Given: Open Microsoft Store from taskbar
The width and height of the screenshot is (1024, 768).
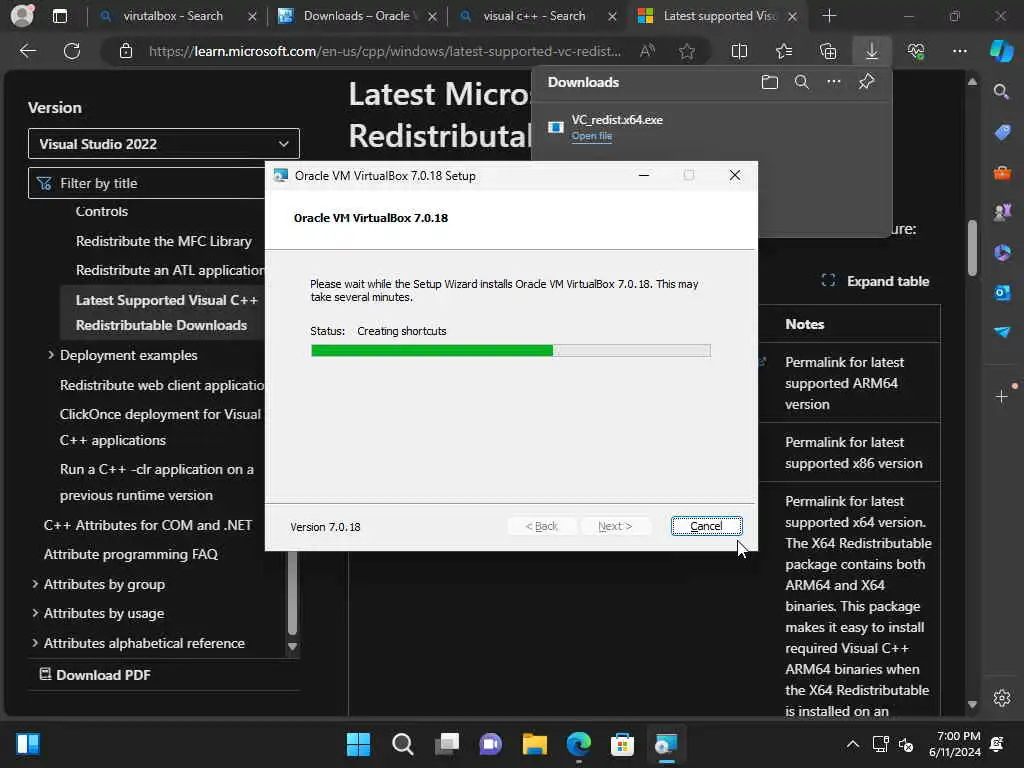Looking at the screenshot, I should tap(622, 744).
